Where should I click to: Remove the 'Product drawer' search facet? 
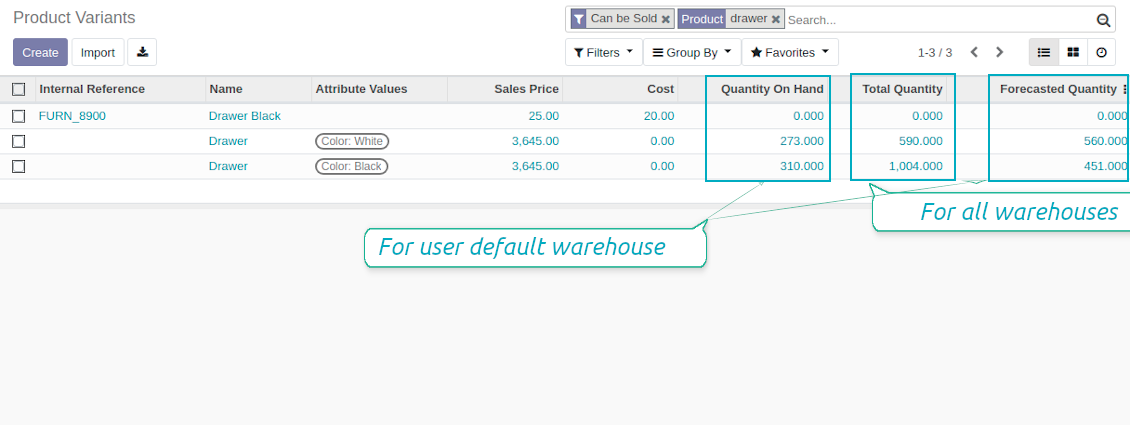point(775,19)
